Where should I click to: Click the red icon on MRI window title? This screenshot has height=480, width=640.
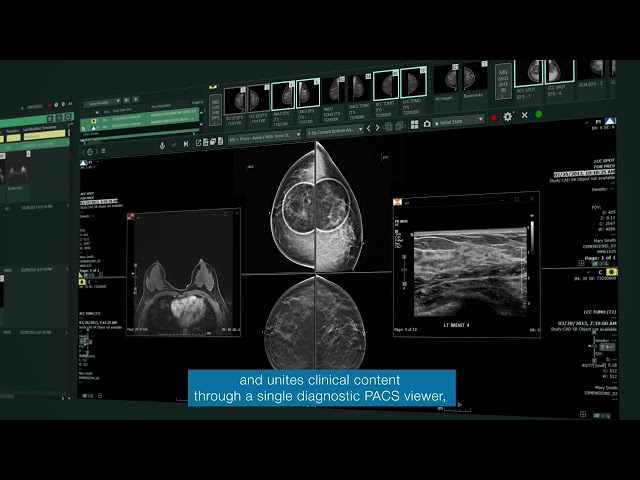coord(130,217)
